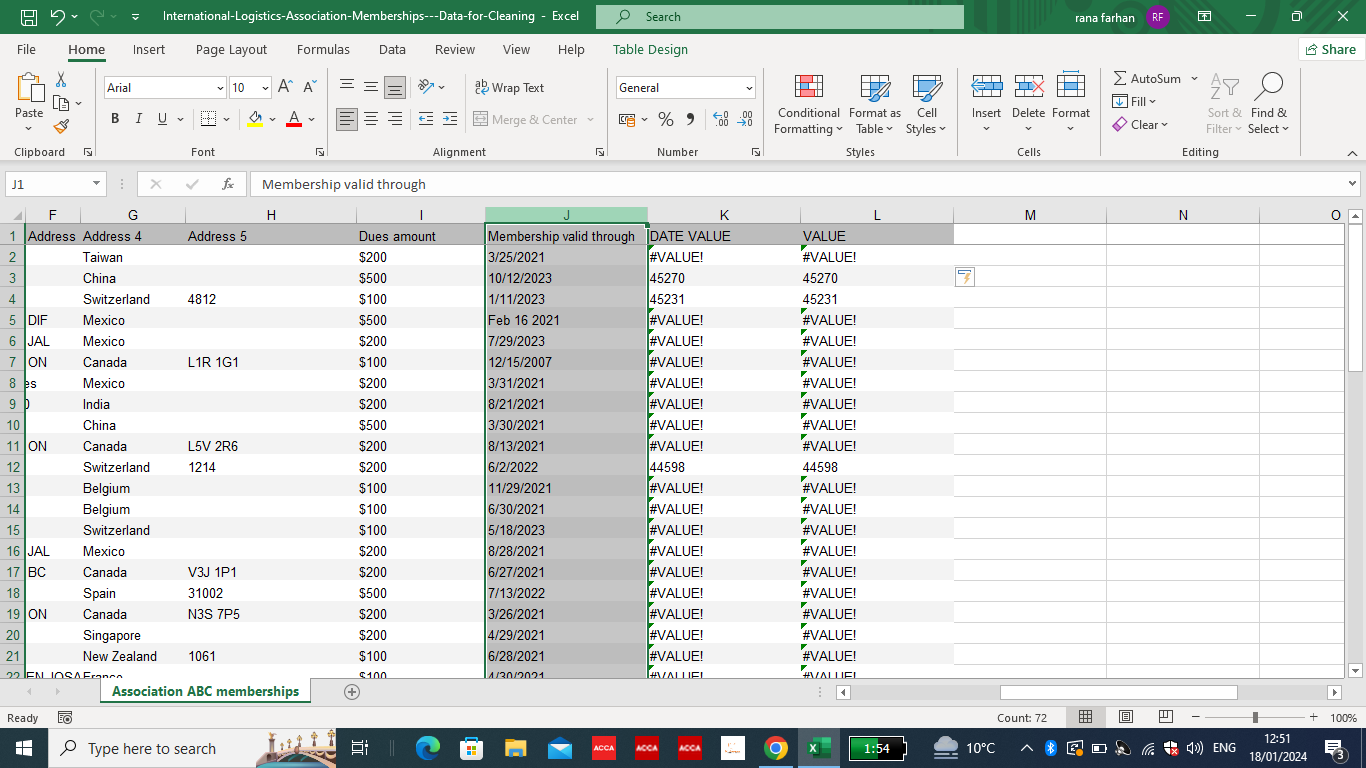
Task: Apply the red Font Color swatch
Action: [294, 119]
